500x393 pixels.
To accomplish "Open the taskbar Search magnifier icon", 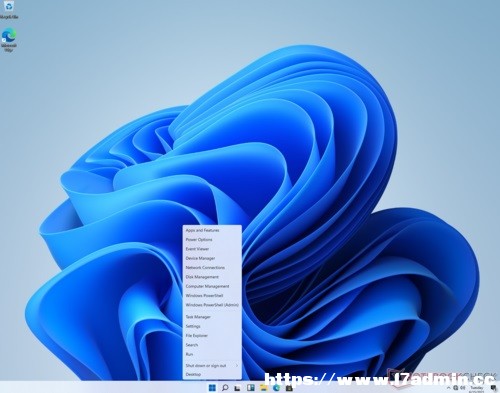I will (x=225, y=388).
